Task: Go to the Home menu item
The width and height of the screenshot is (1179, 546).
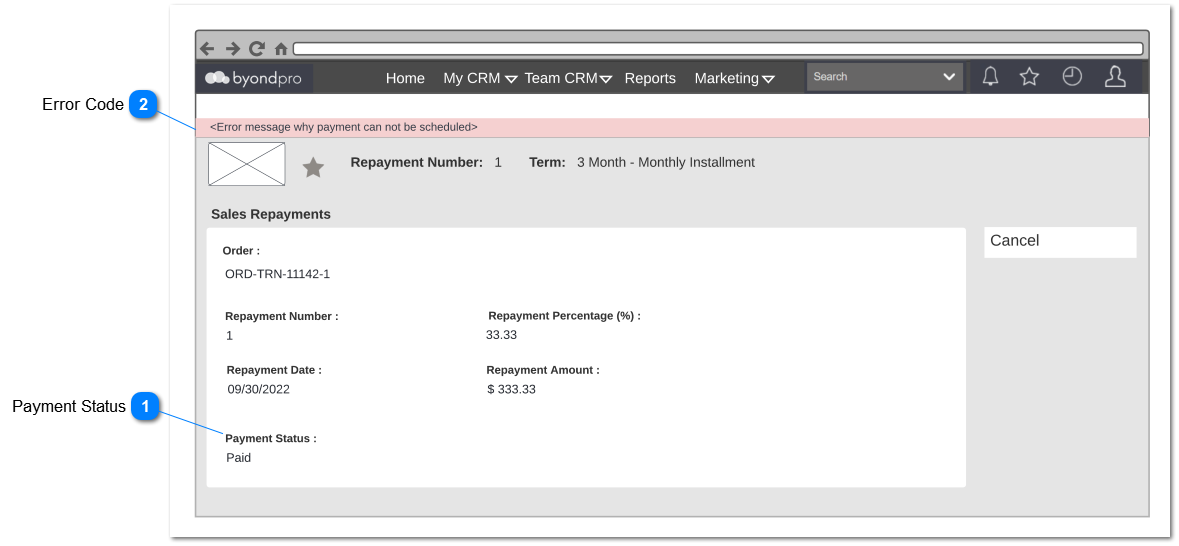Action: click(405, 78)
